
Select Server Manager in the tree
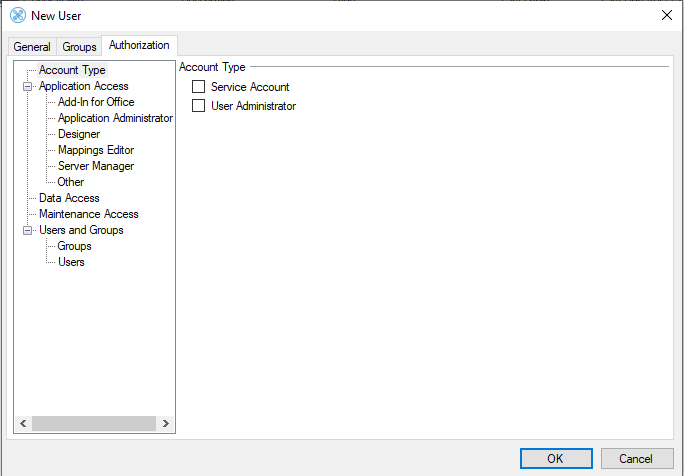[x=96, y=166]
